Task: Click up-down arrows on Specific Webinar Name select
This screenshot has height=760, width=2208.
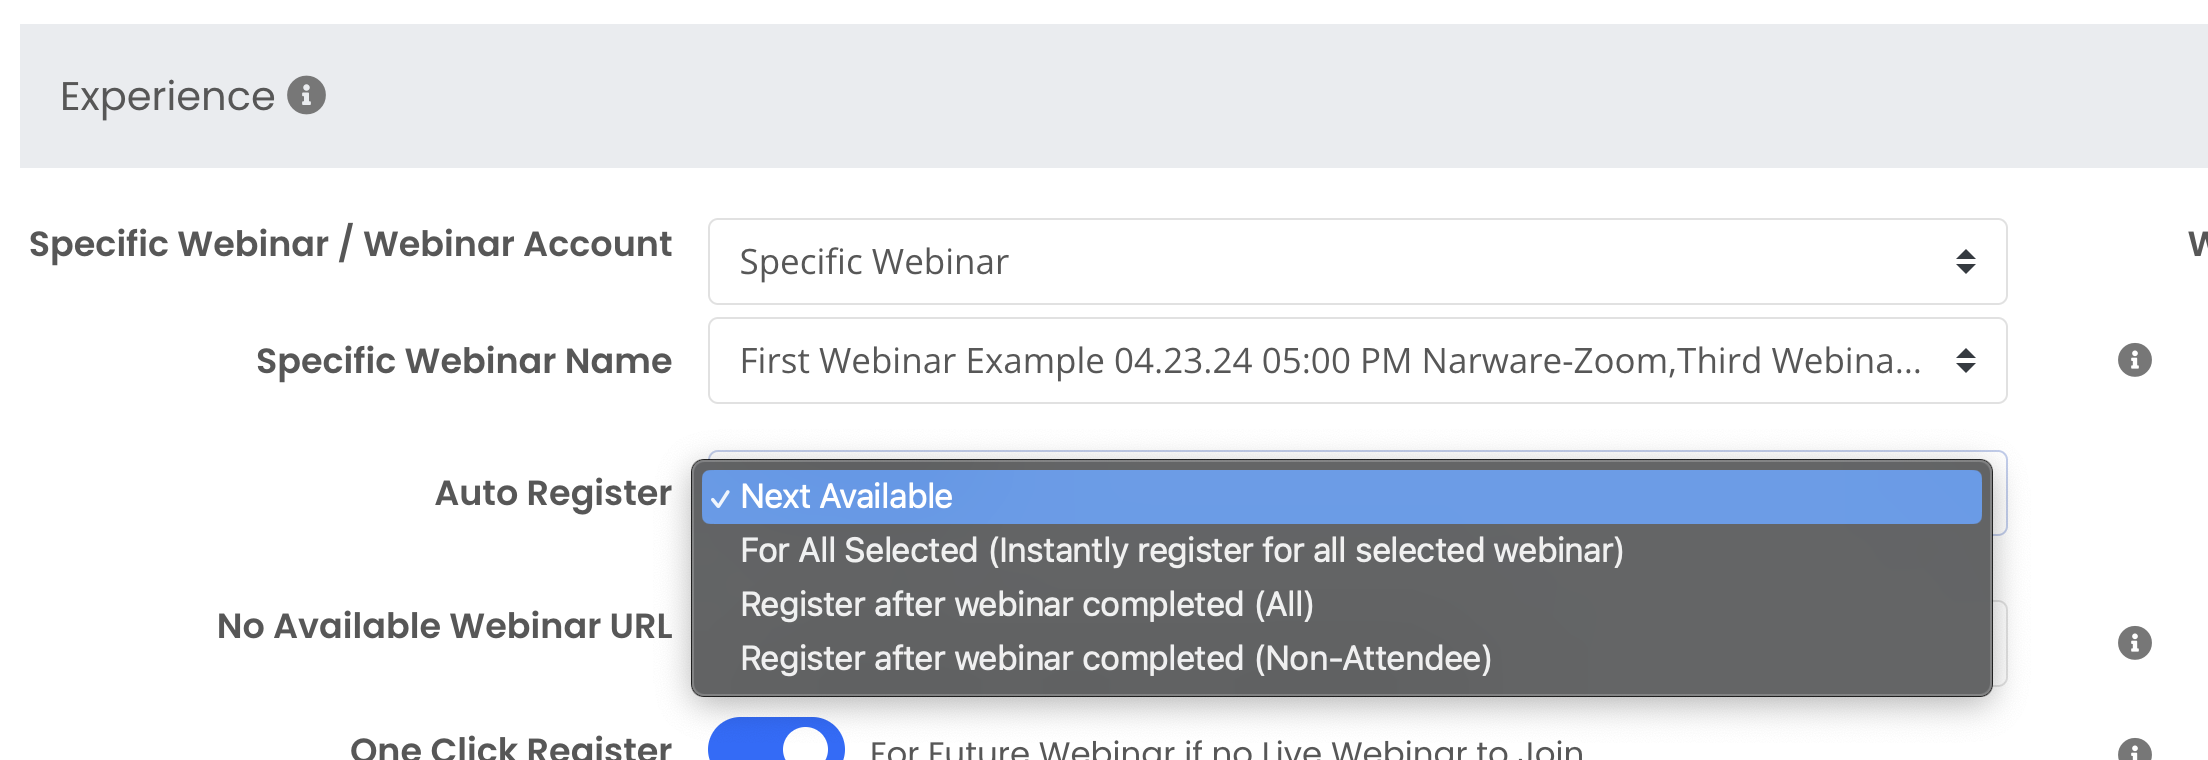Action: (x=1965, y=361)
